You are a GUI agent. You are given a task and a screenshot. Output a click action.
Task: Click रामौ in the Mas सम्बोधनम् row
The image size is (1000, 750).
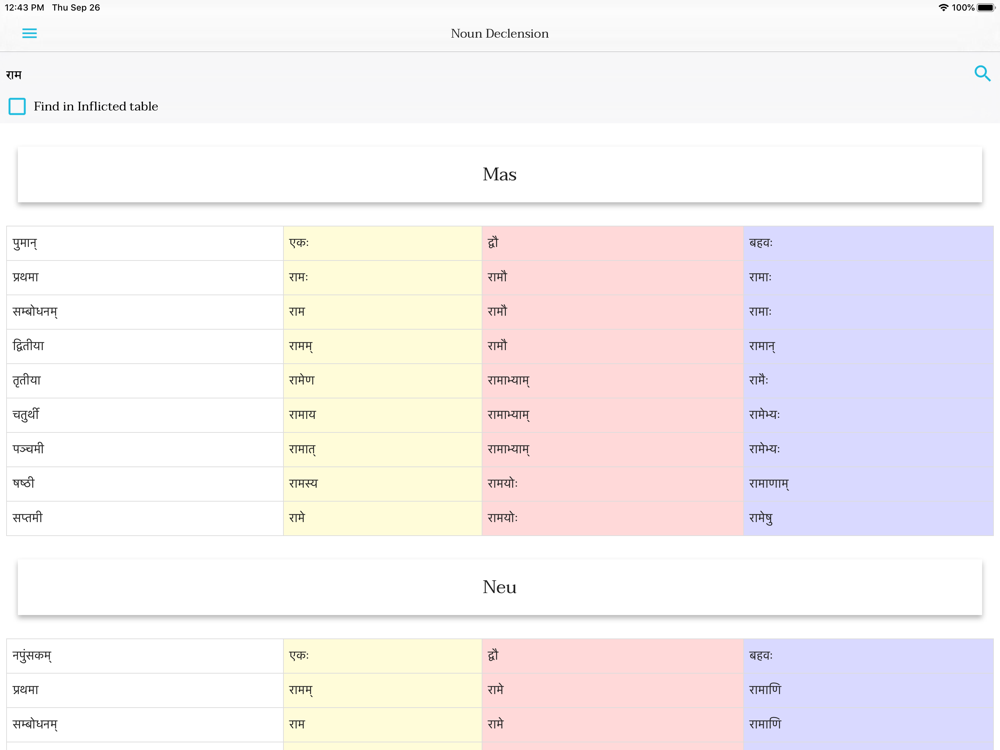pos(612,312)
